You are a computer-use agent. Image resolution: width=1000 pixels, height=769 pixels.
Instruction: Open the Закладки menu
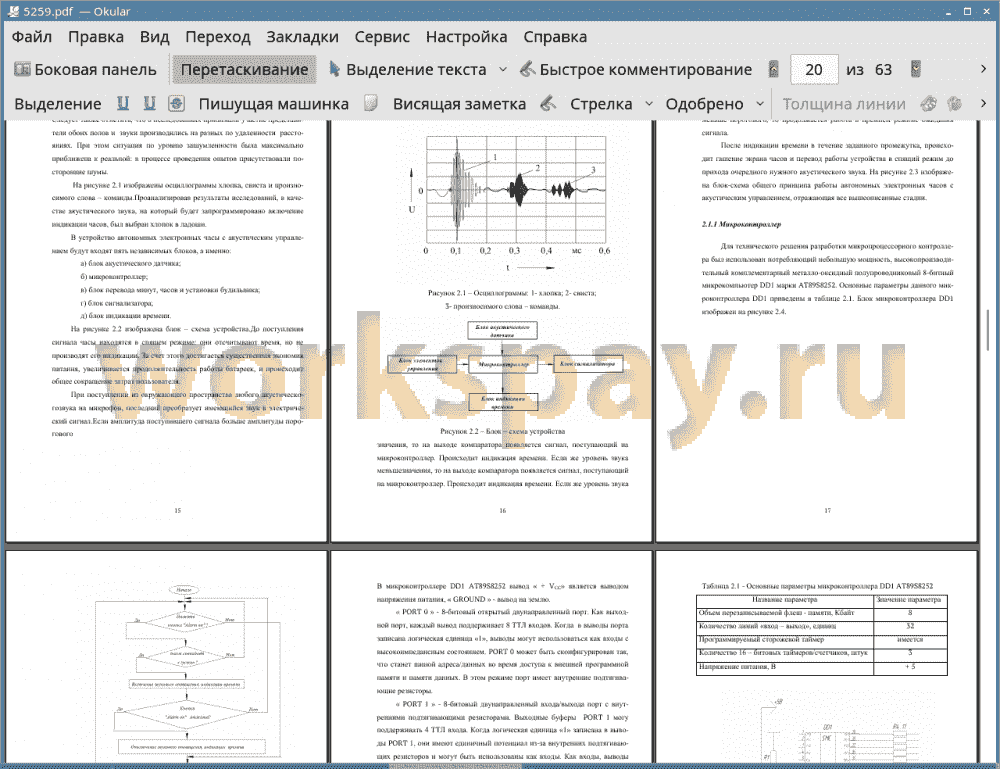[302, 37]
